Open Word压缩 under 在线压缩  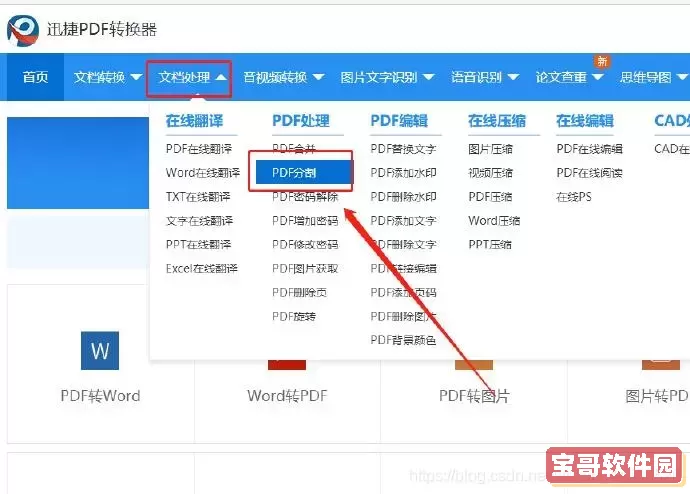click(494, 220)
